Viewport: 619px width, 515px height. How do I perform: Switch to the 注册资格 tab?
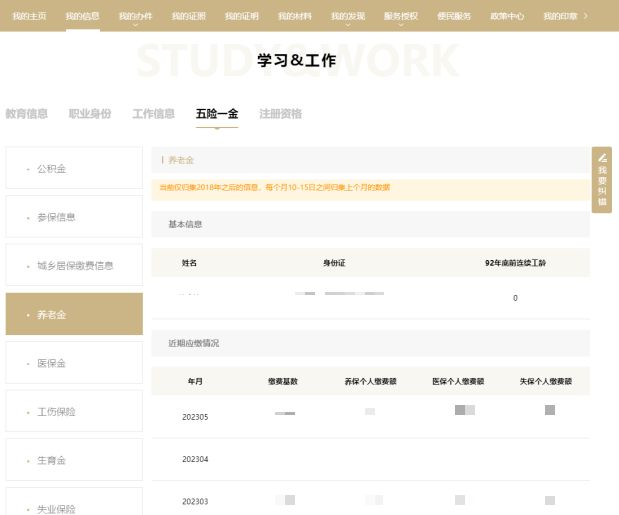281,114
